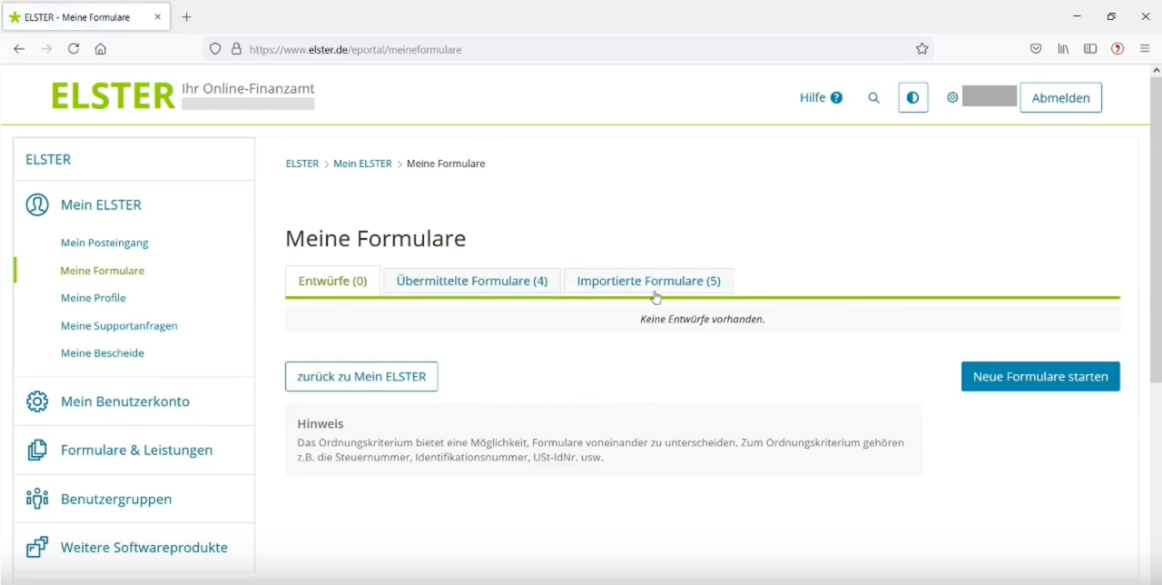Click the Formulare & Leistungen documents icon
1162x585 pixels.
click(37, 450)
